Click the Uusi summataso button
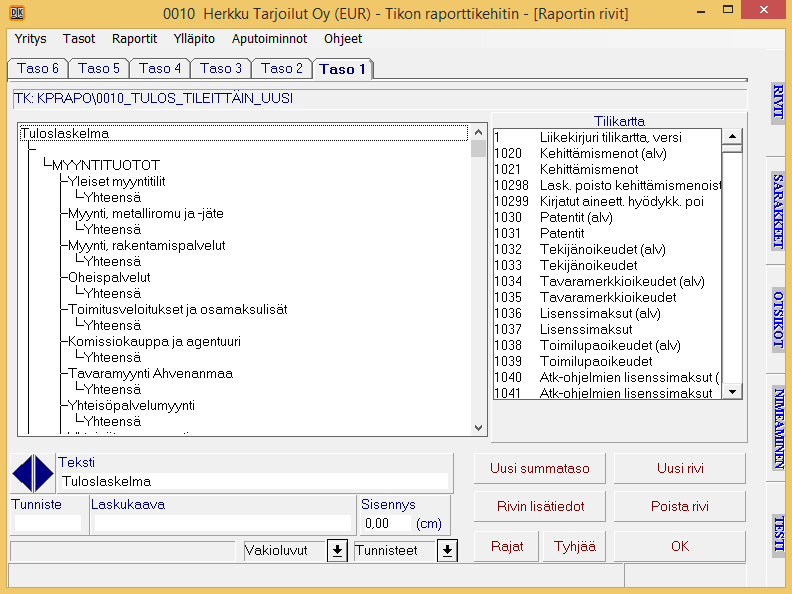 tap(539, 468)
